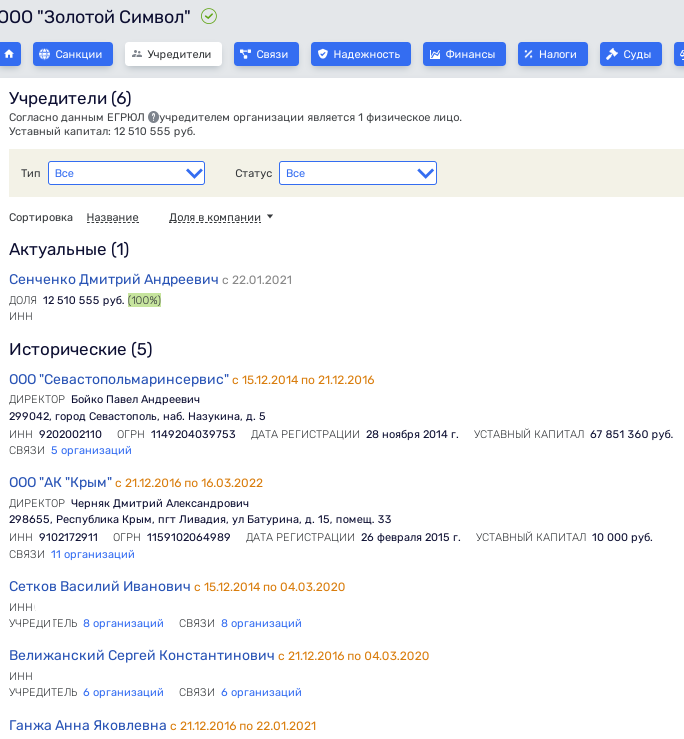
Task: Expand the Тип filter dropdown
Action: (126, 173)
